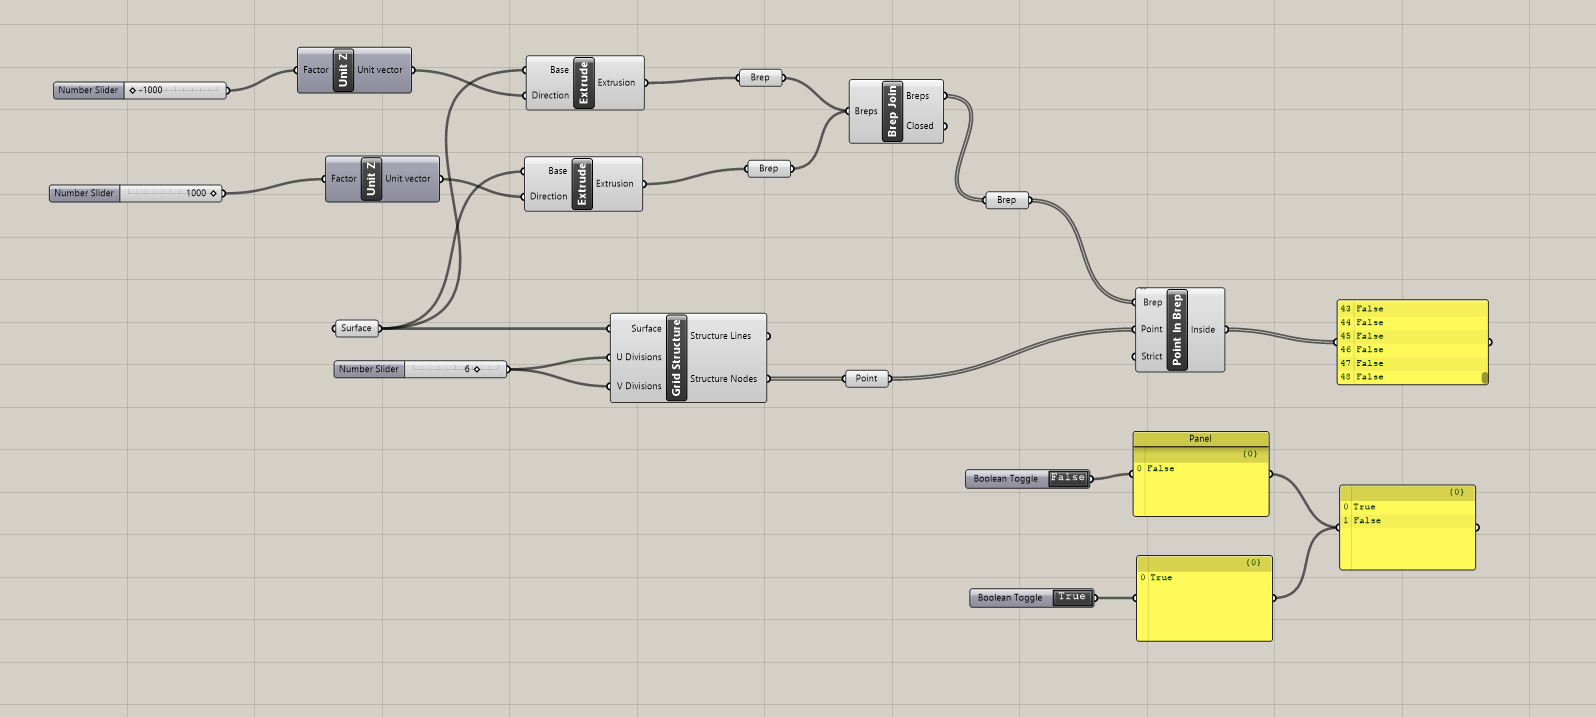
Task: Click the Strict input on Point In Brep
Action: click(1151, 356)
